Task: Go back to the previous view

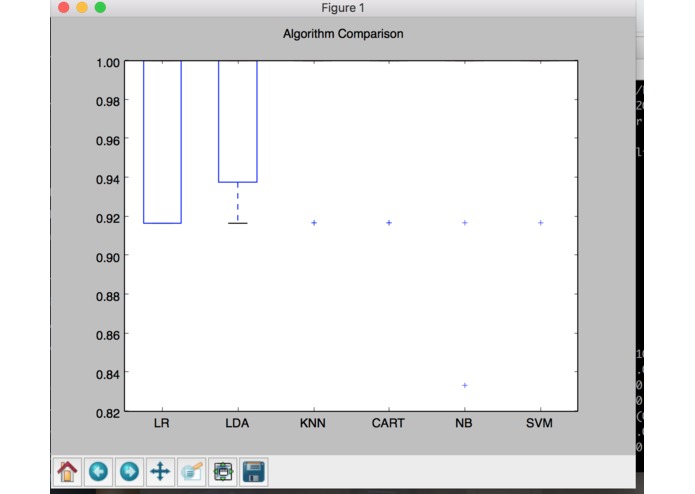Action: (98, 471)
